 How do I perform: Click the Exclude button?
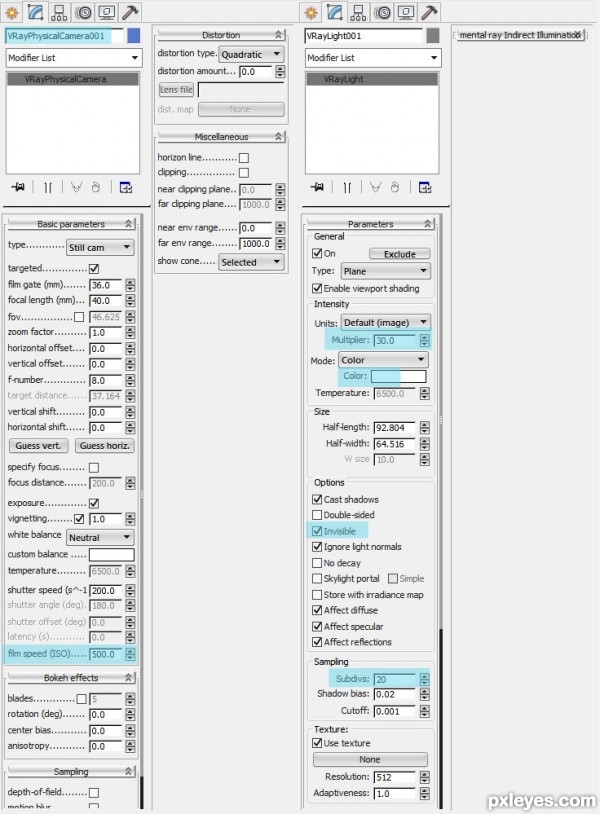point(400,254)
